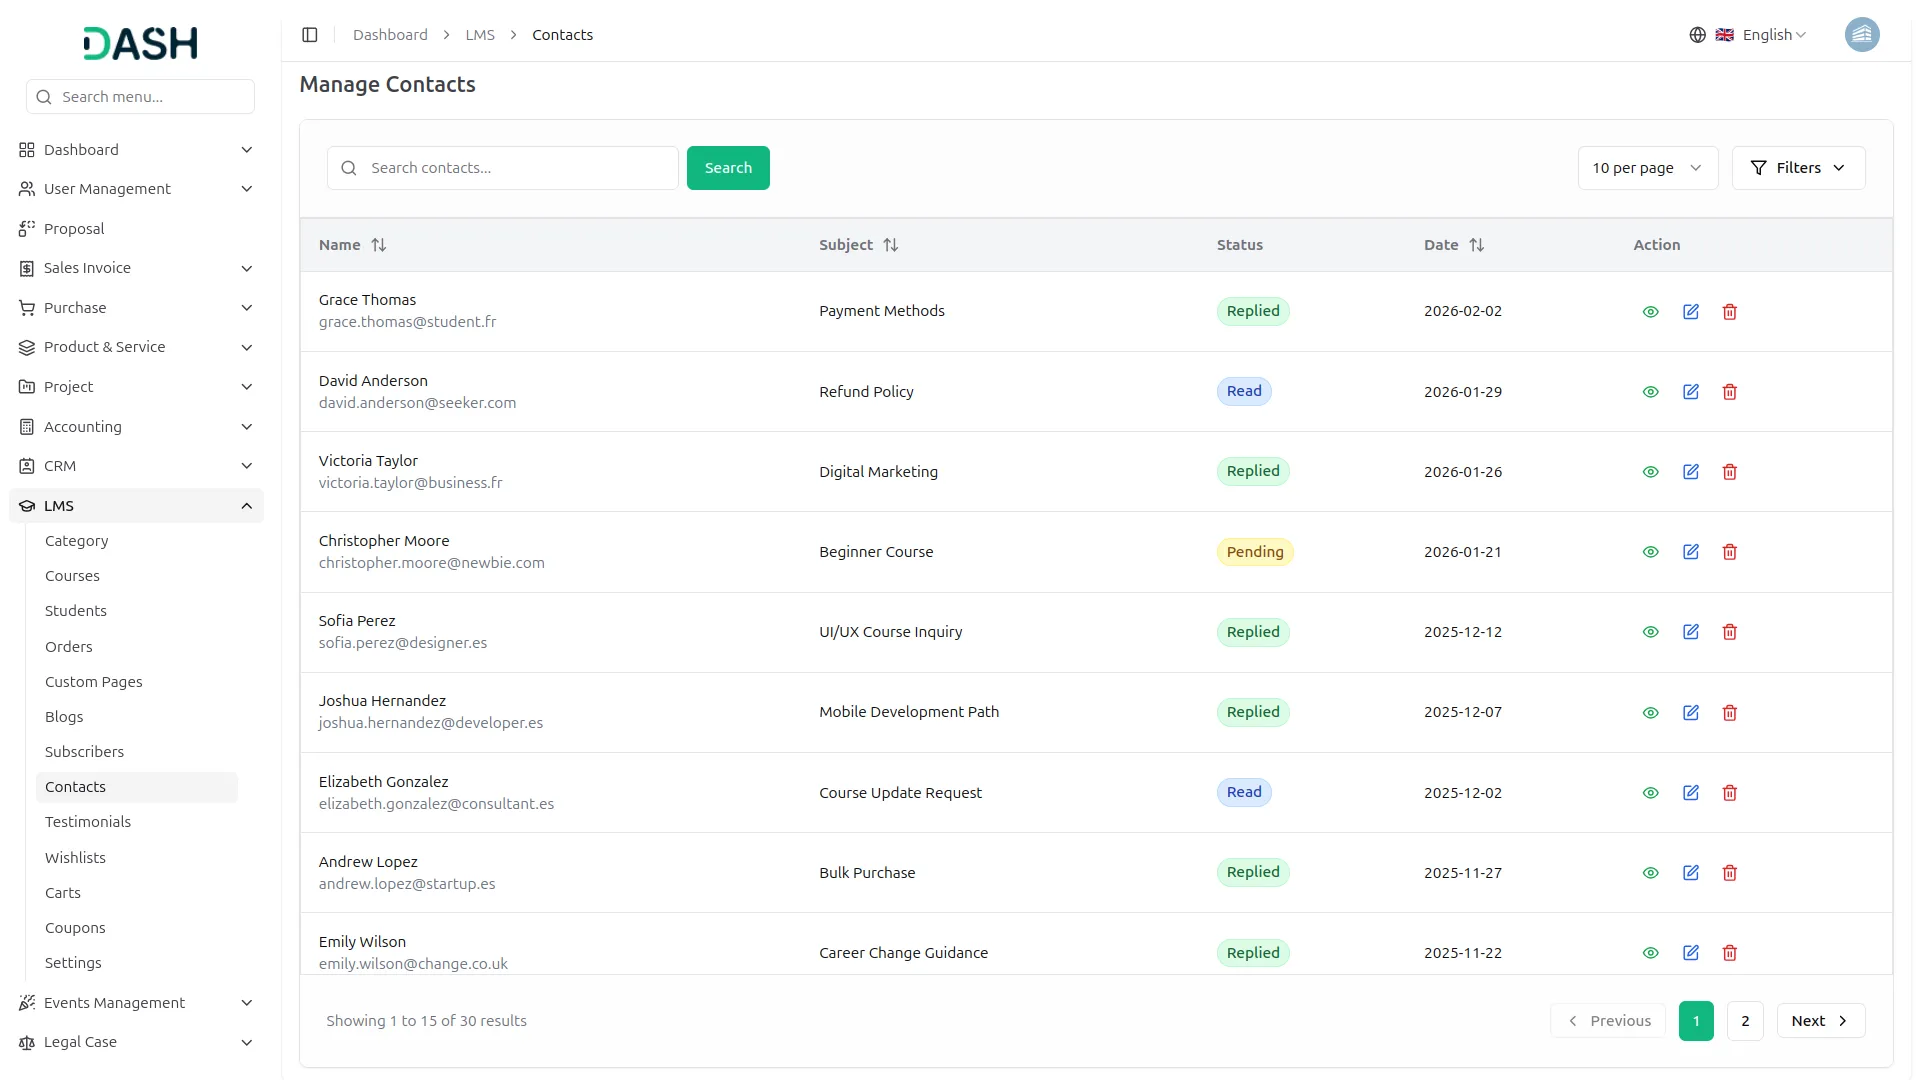Sort table by Name column
Screen dimensions: 1920x1080
pyautogui.click(x=378, y=245)
